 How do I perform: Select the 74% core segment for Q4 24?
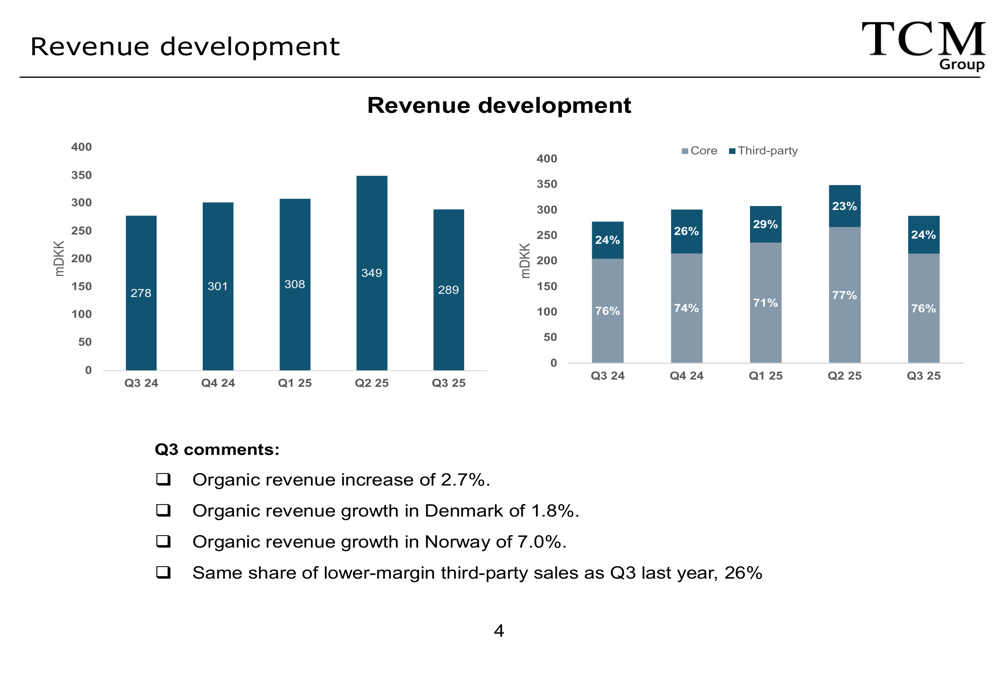coord(686,308)
